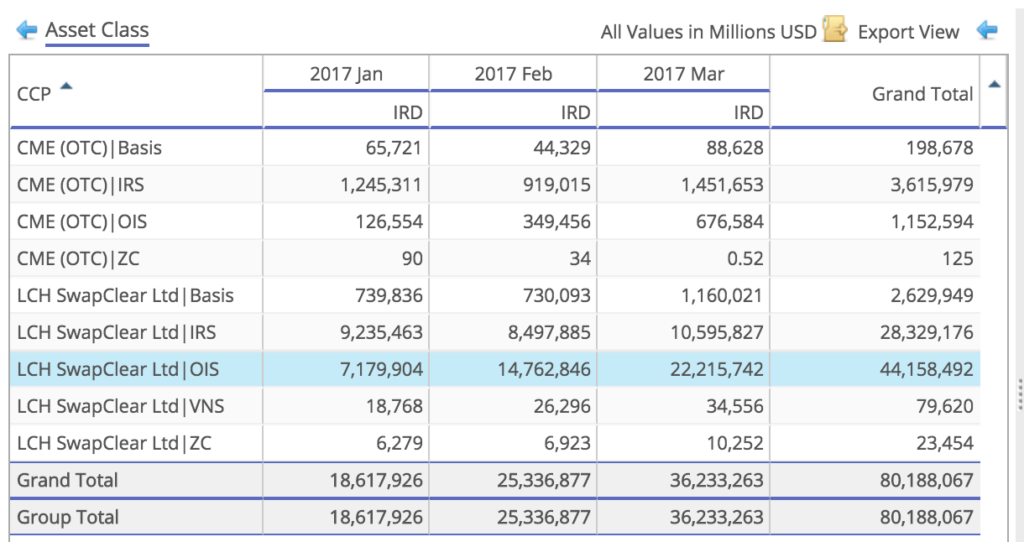Click the value 22,215,742

click(x=716, y=370)
